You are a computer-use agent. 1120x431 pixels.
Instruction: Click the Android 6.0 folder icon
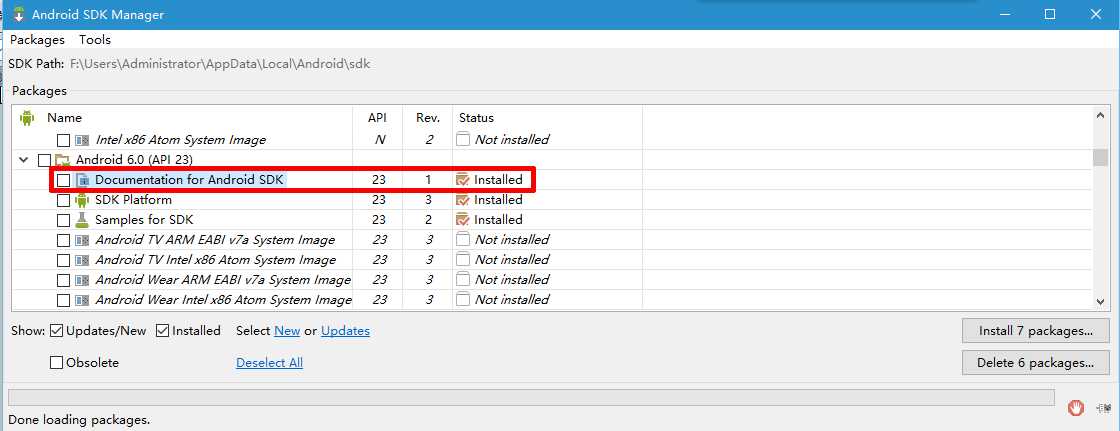coord(62,160)
